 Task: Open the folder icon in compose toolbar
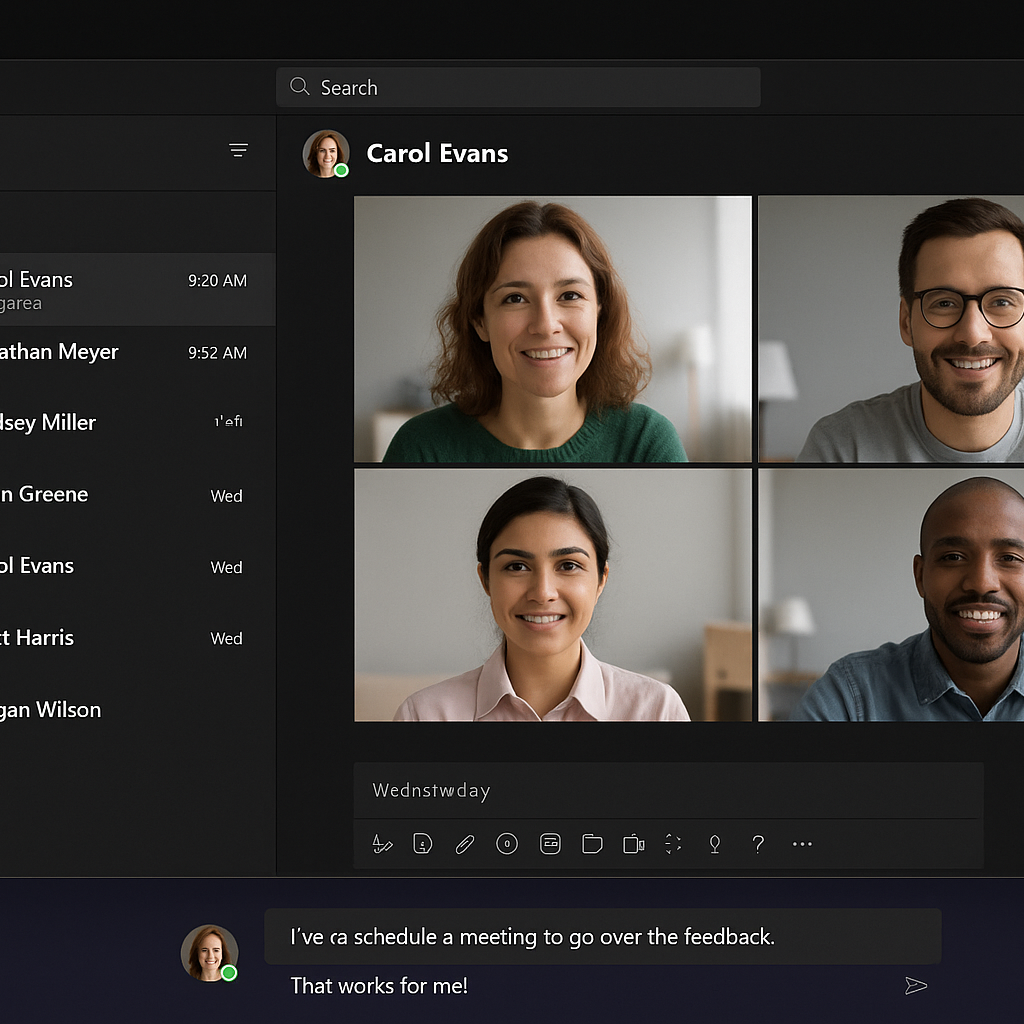pos(592,844)
